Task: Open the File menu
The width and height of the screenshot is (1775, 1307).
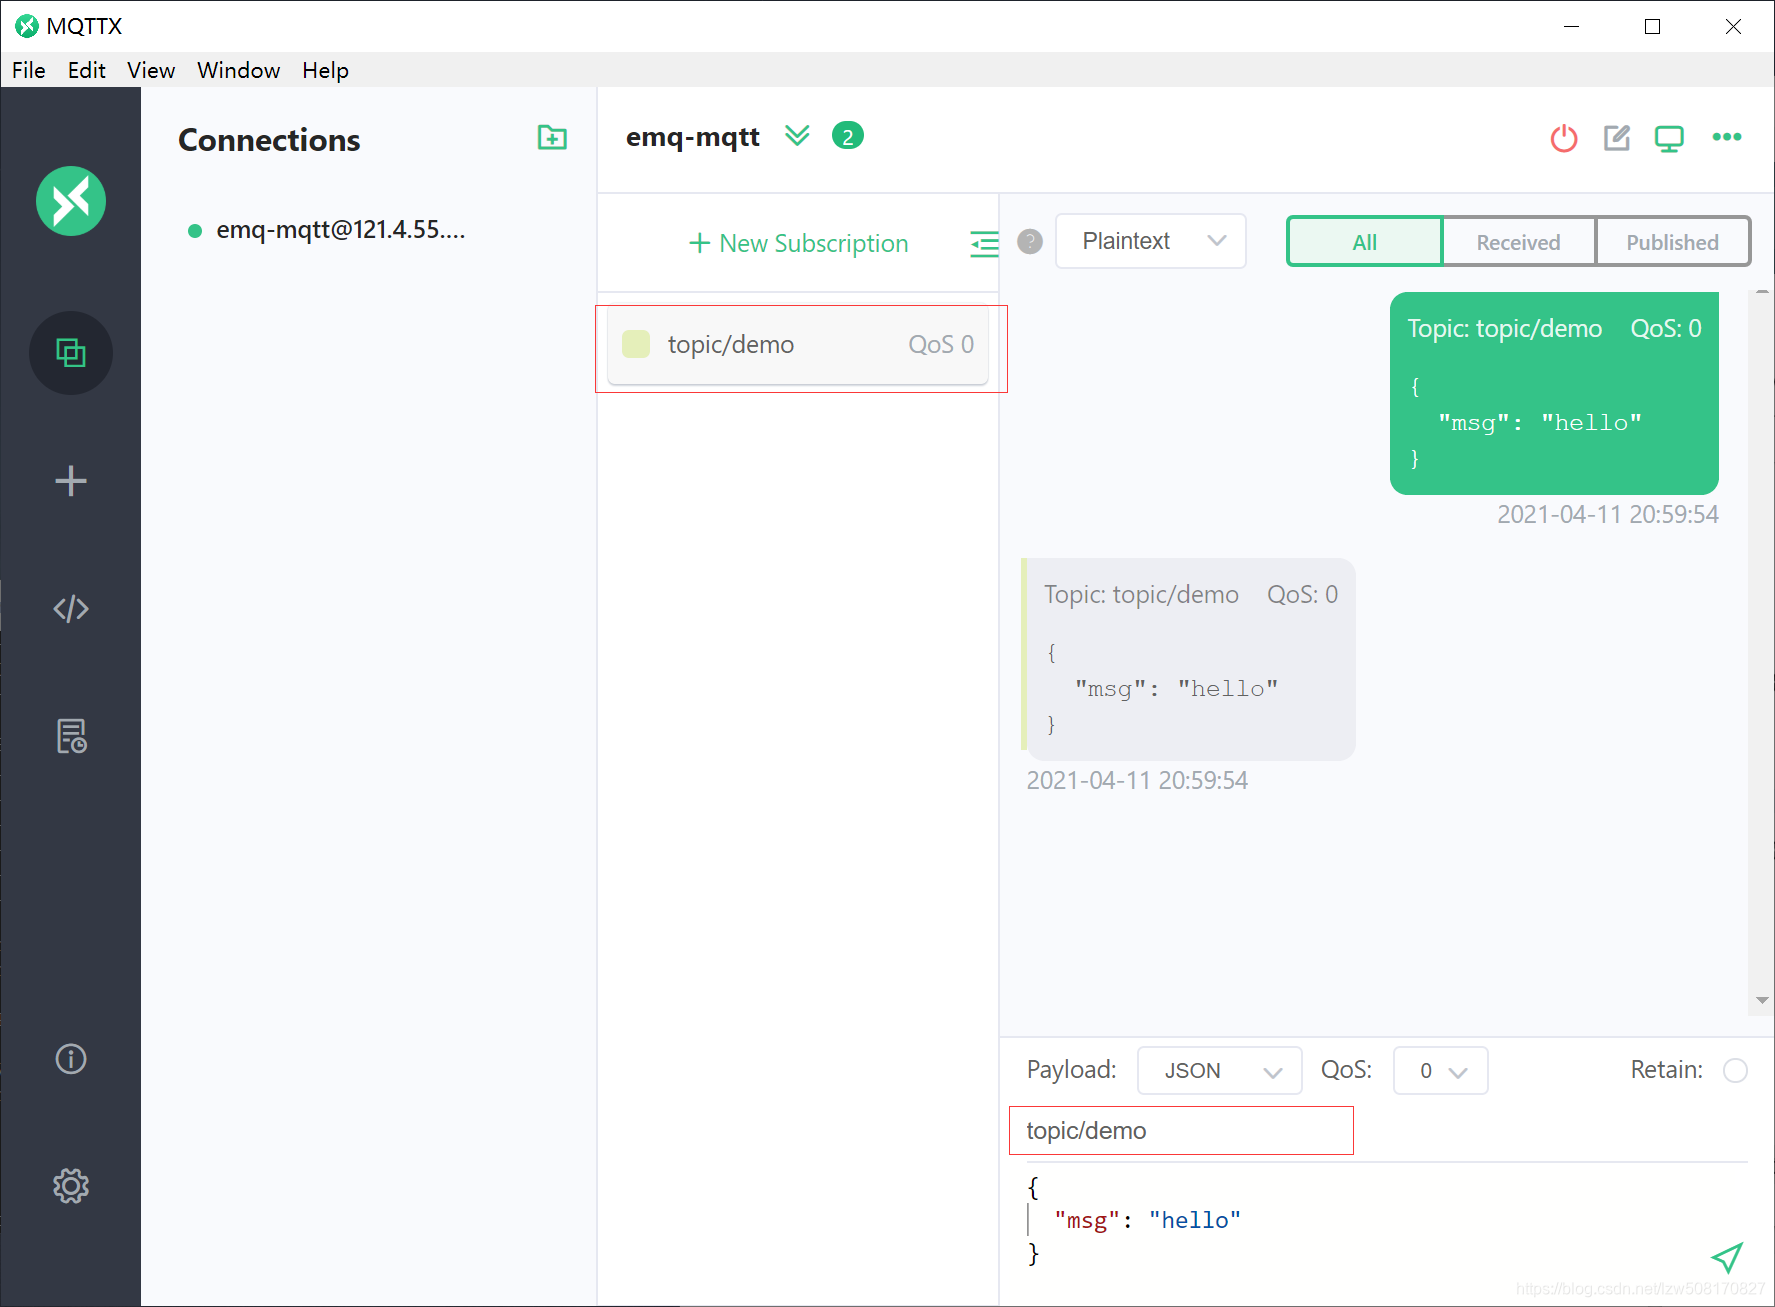Action: (29, 70)
